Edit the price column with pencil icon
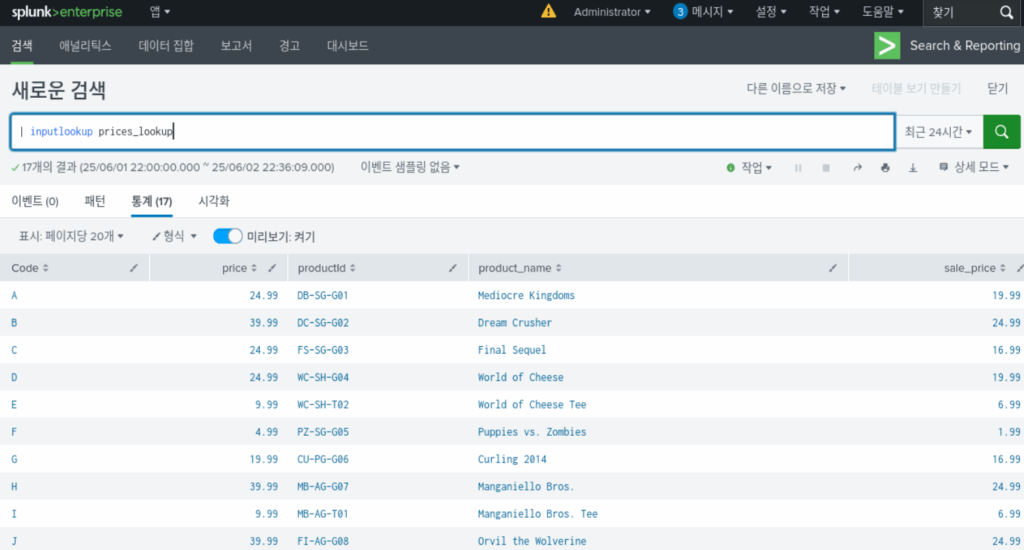Viewport: 1024px width, 550px height. coord(272,268)
